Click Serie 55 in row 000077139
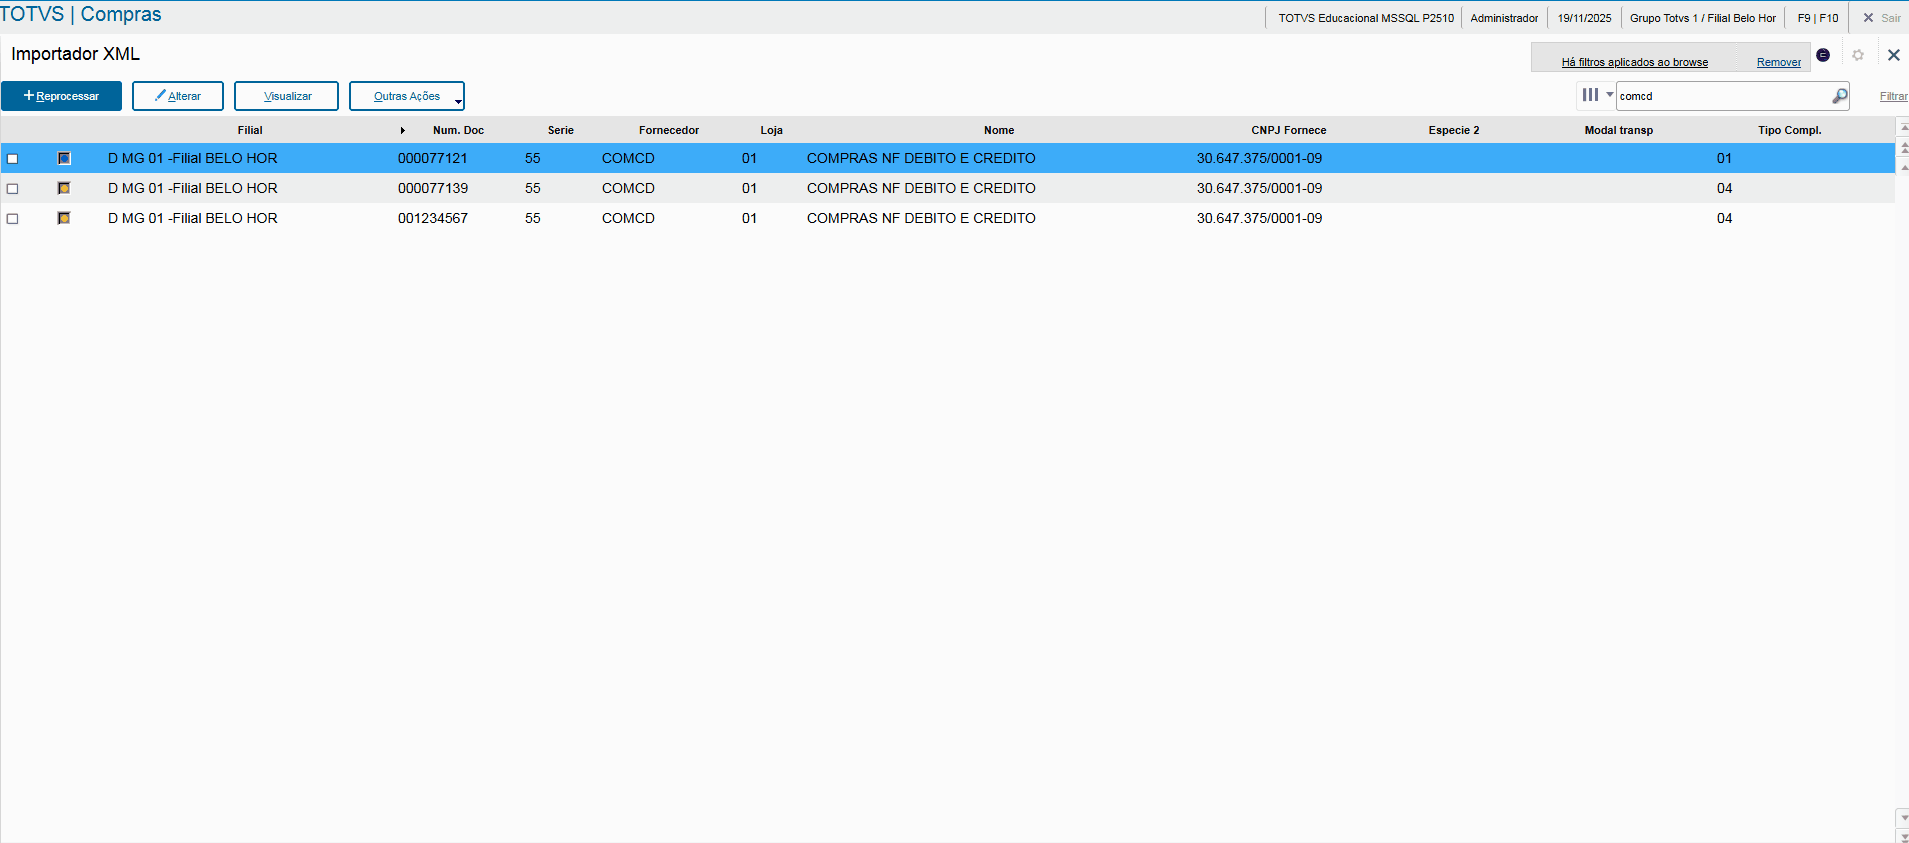 (532, 188)
